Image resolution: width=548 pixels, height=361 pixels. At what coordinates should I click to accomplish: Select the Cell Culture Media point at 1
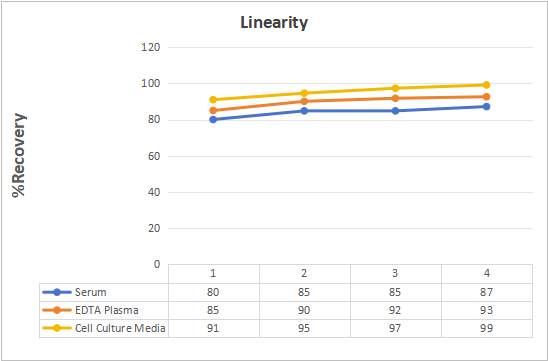pyautogui.click(x=213, y=100)
